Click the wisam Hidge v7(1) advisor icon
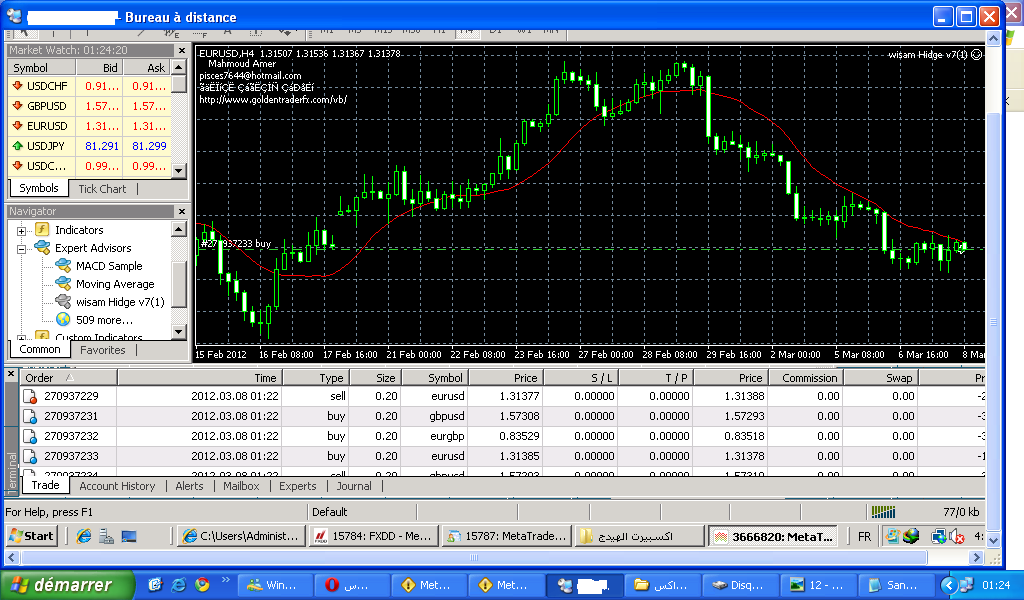 (x=63, y=302)
